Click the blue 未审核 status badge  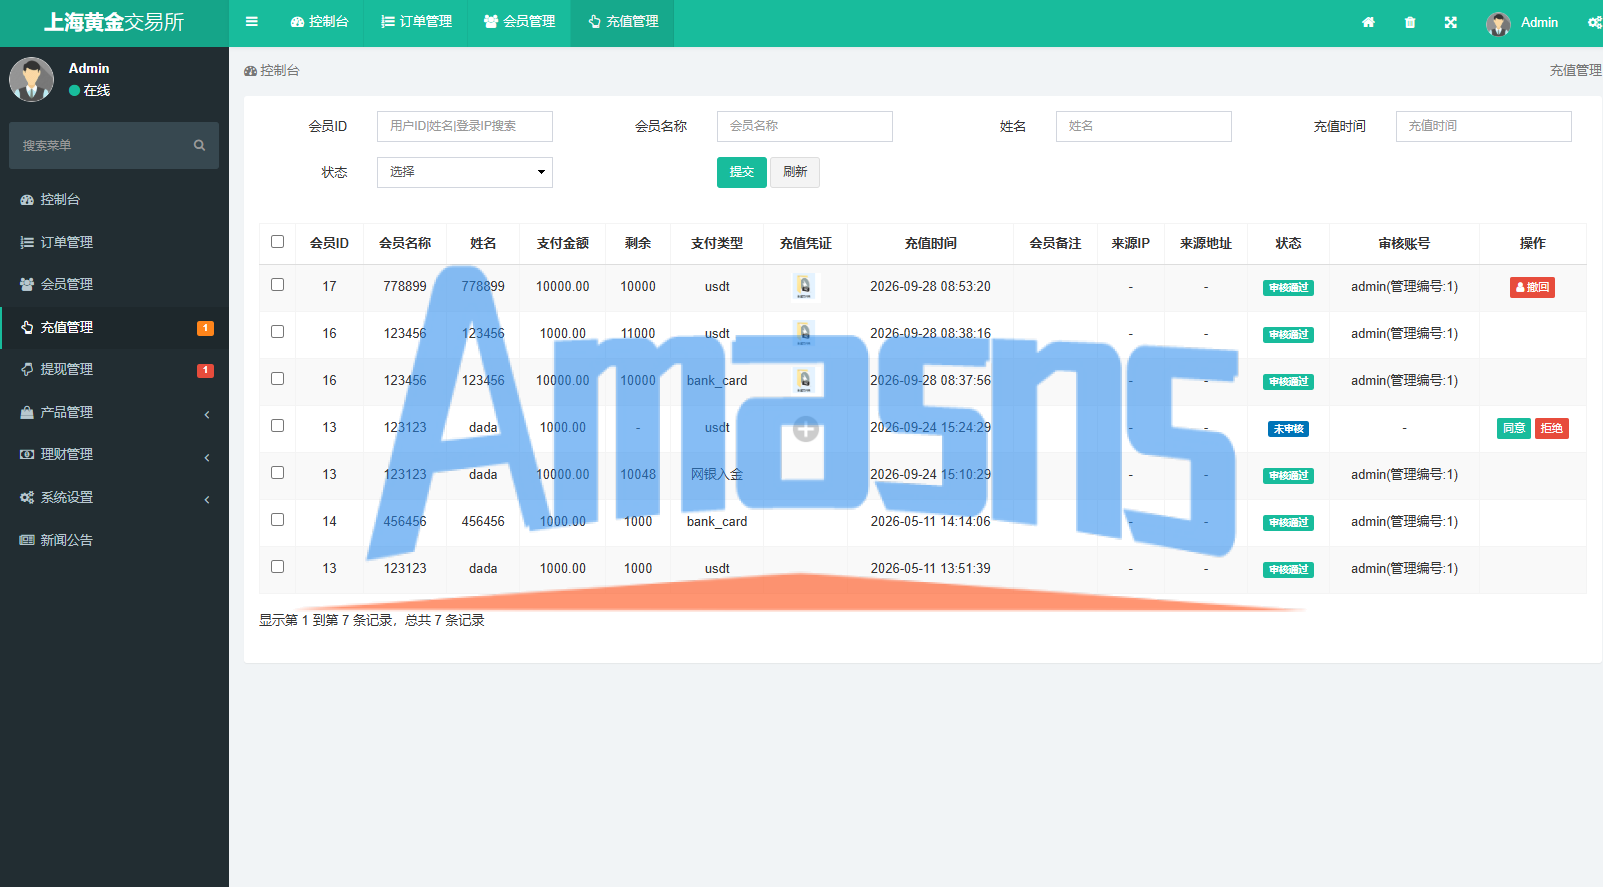click(x=1288, y=429)
